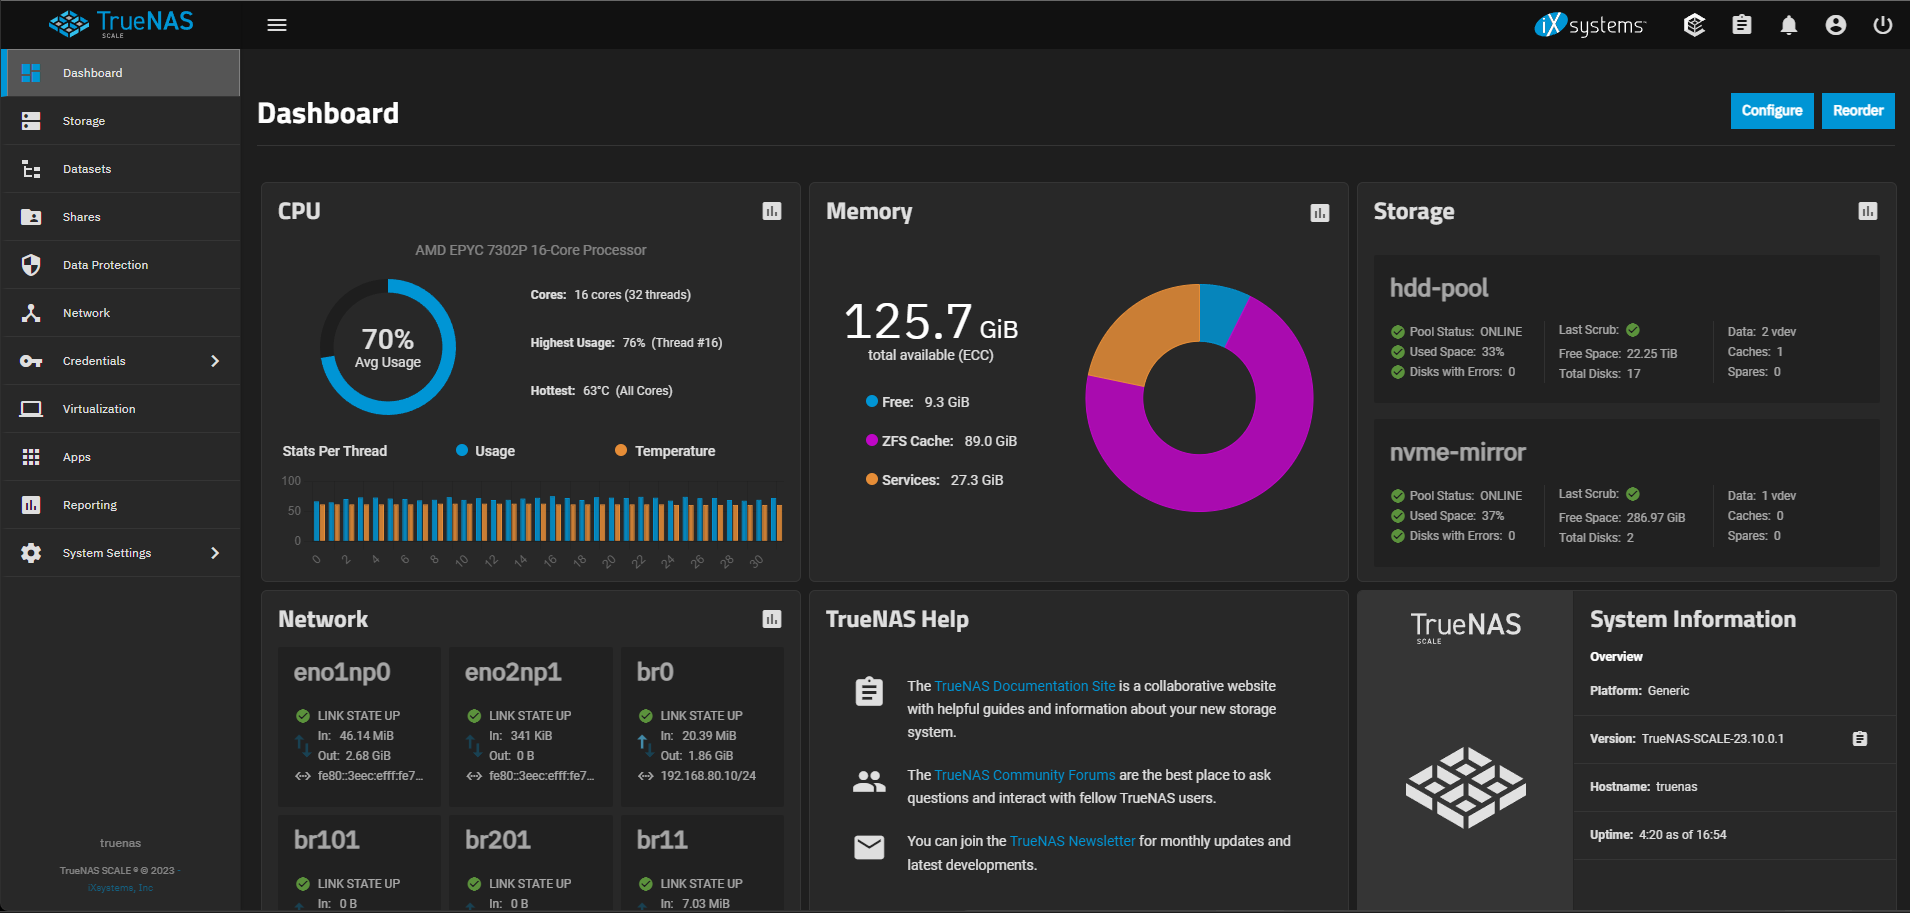Viewport: 1910px width, 913px height.
Task: Open Memory reports chart icon
Action: 1320,212
